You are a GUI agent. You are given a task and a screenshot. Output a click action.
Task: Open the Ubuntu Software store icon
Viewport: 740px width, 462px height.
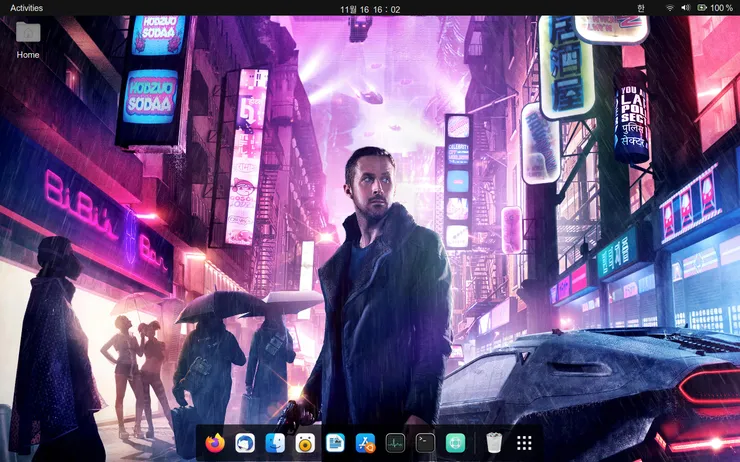coord(365,443)
